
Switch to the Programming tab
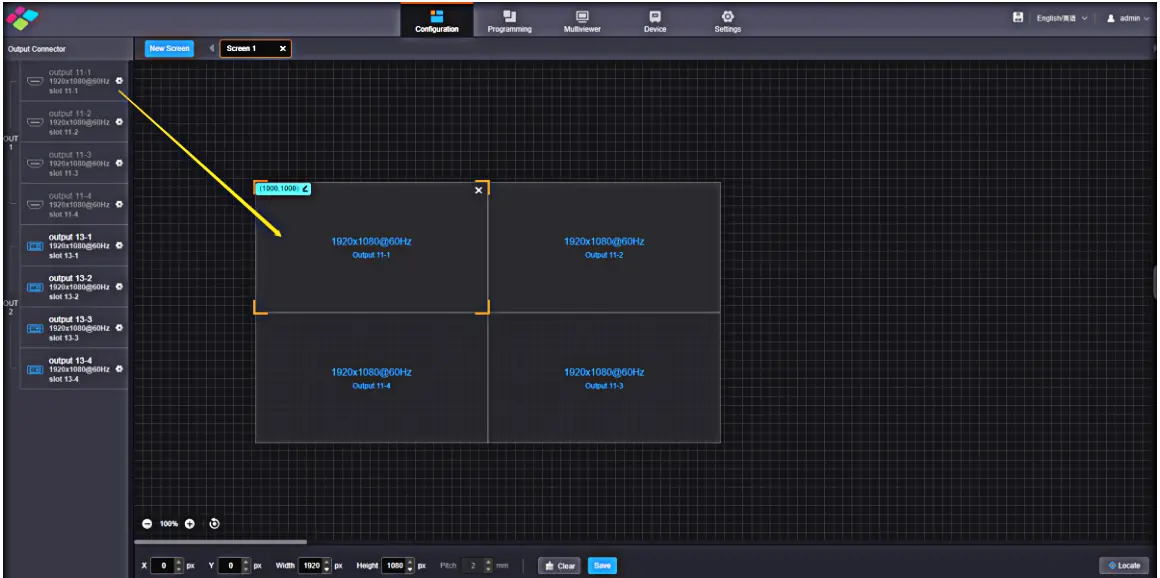(x=509, y=21)
